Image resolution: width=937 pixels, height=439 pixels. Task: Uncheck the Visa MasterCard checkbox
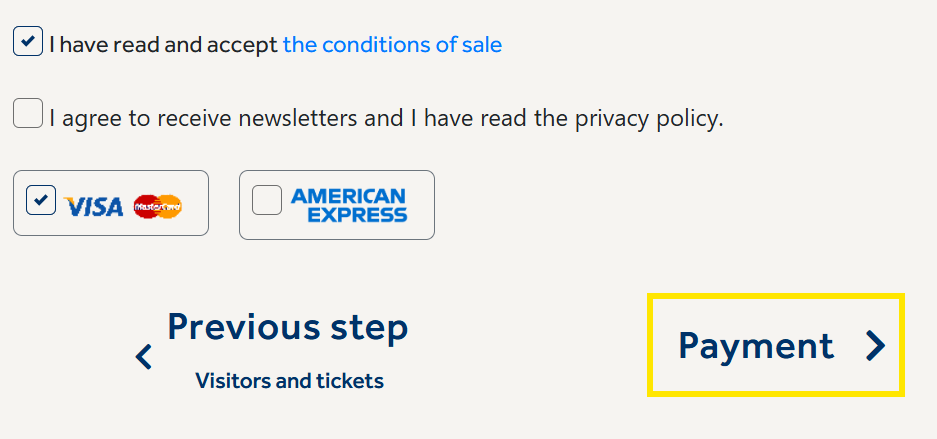coord(41,201)
